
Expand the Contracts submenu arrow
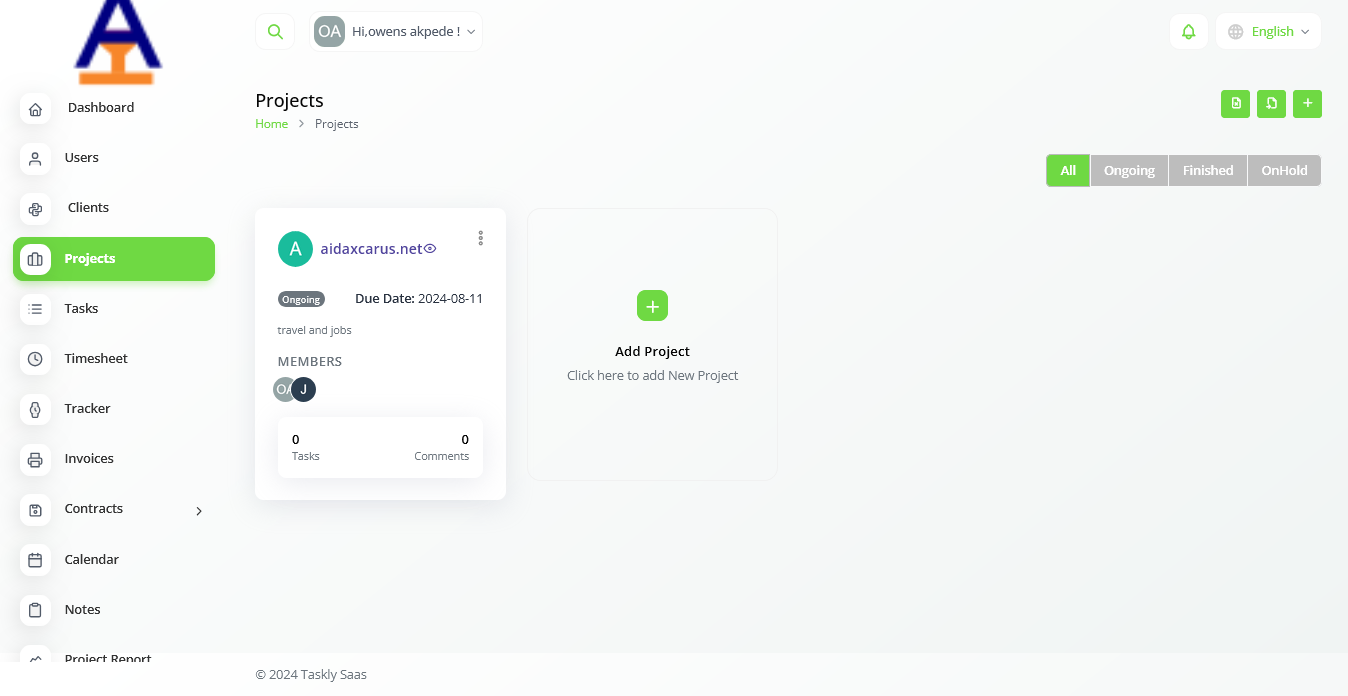[x=199, y=511]
